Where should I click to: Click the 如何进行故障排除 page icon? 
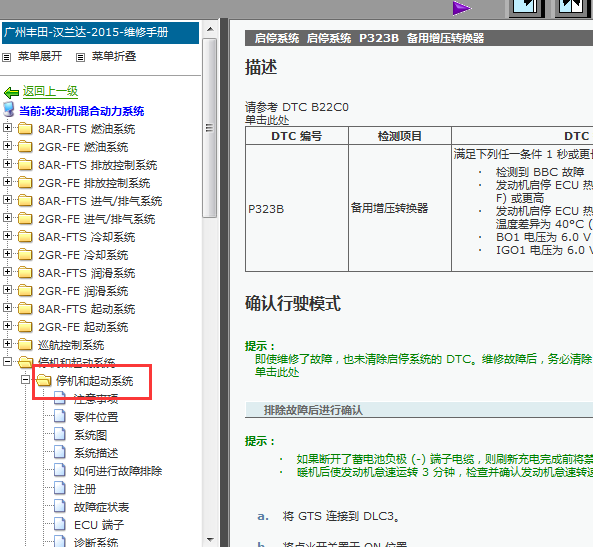point(60,470)
